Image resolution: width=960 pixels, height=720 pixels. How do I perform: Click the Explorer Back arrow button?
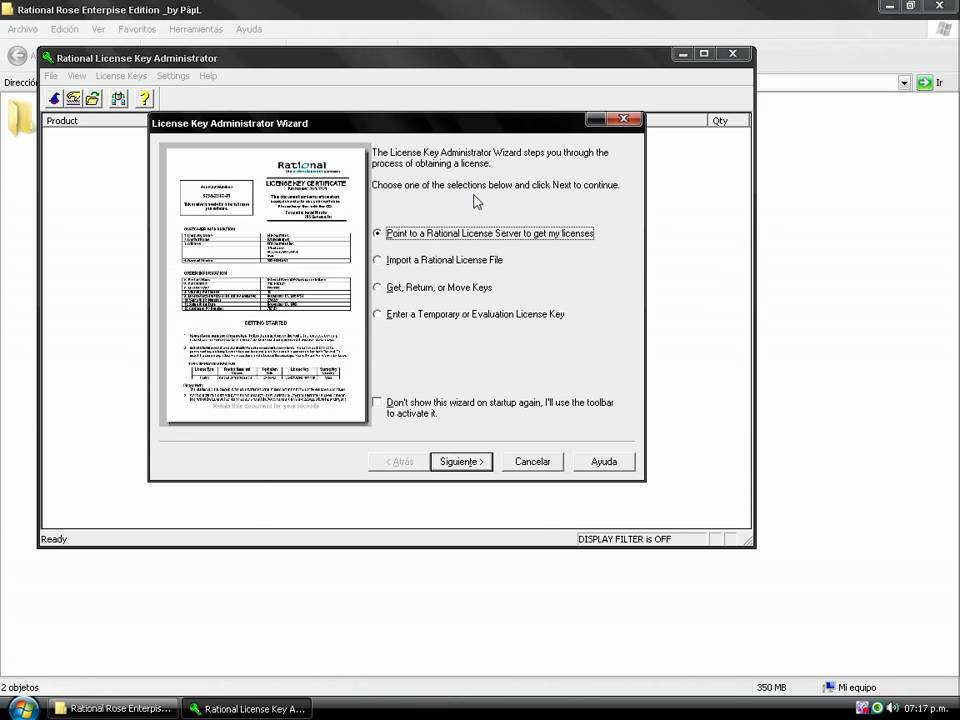[x=17, y=55]
